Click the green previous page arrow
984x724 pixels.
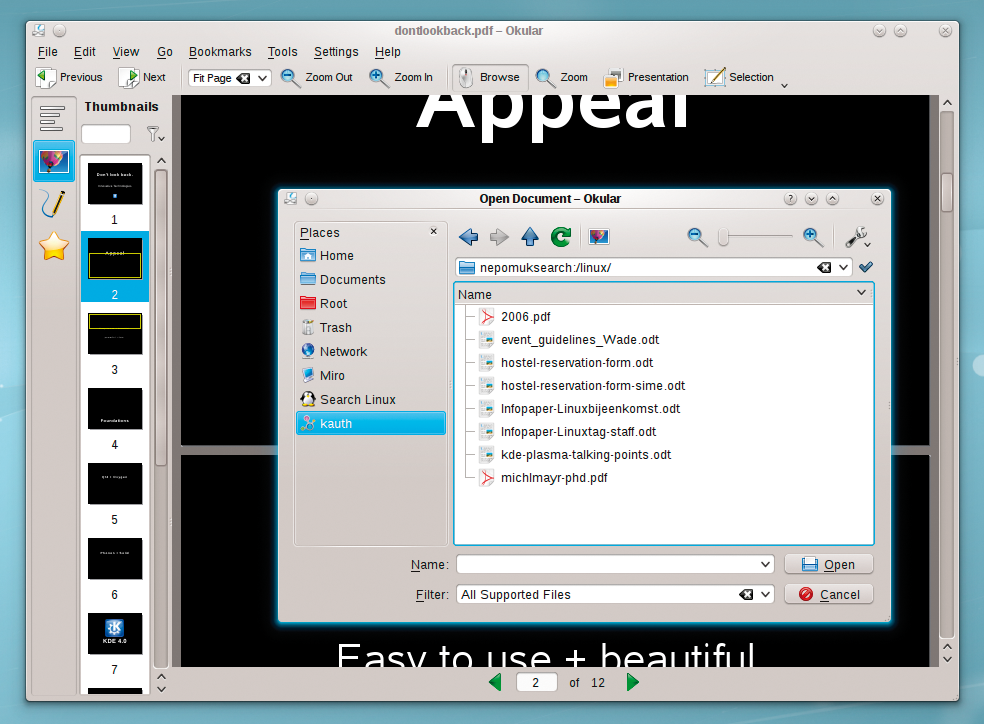tap(495, 682)
